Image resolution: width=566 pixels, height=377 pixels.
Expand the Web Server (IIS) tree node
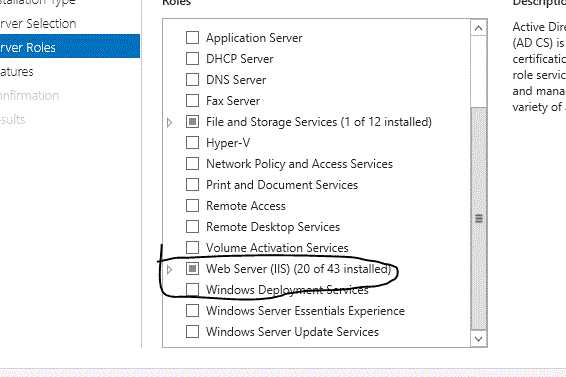(x=169, y=269)
